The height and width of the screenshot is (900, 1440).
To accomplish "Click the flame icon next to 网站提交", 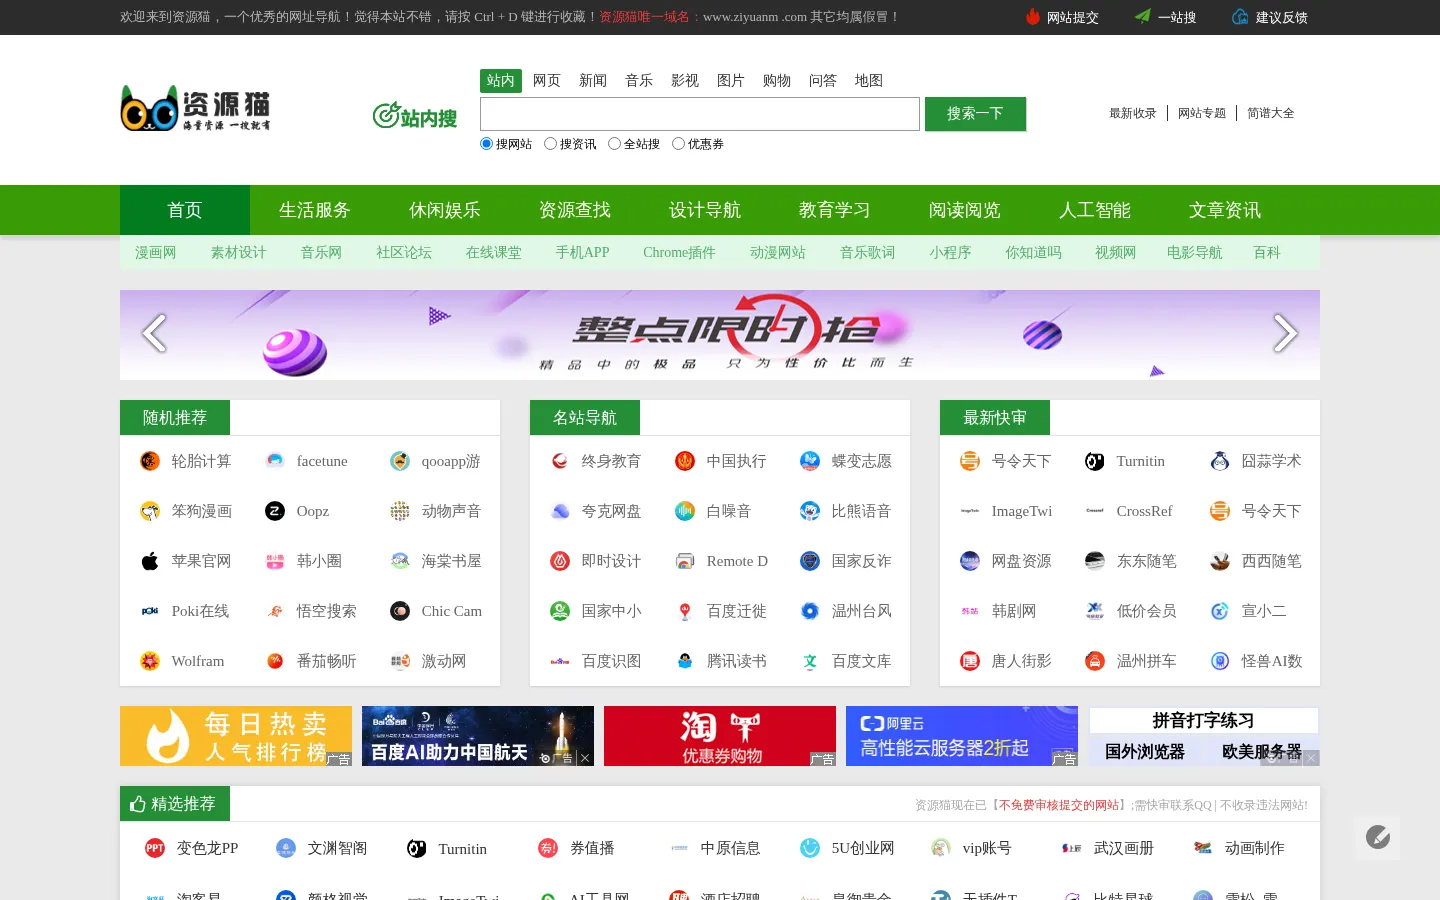I will [1033, 17].
